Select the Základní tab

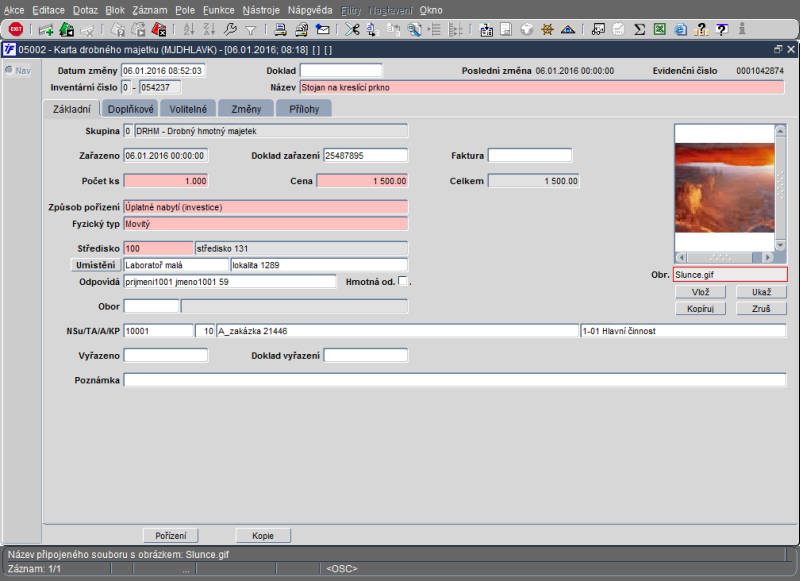tap(72, 109)
